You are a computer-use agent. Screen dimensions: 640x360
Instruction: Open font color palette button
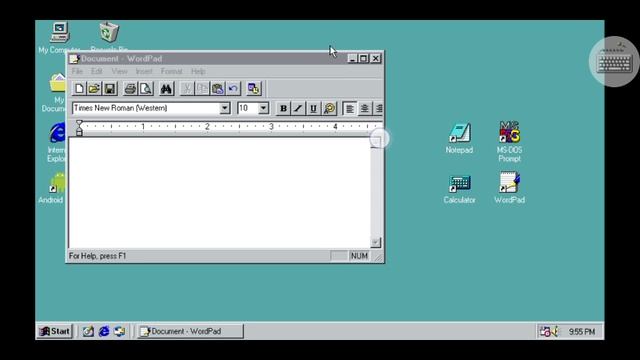tap(329, 108)
